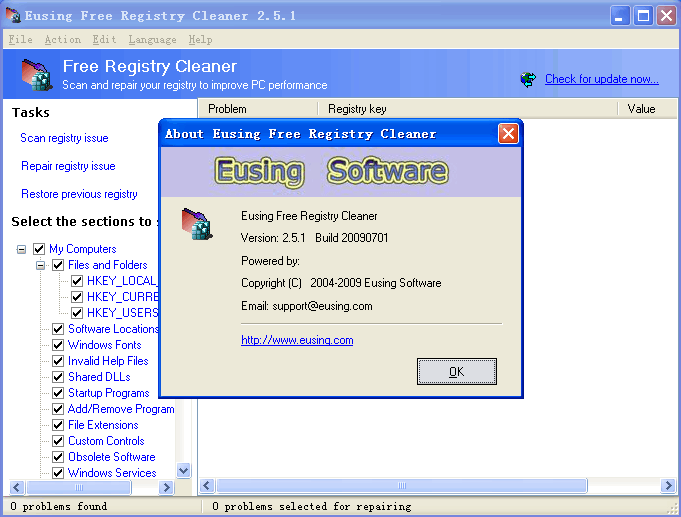Click the sections tree horizontal scrollbar thumb

click(x=79, y=487)
